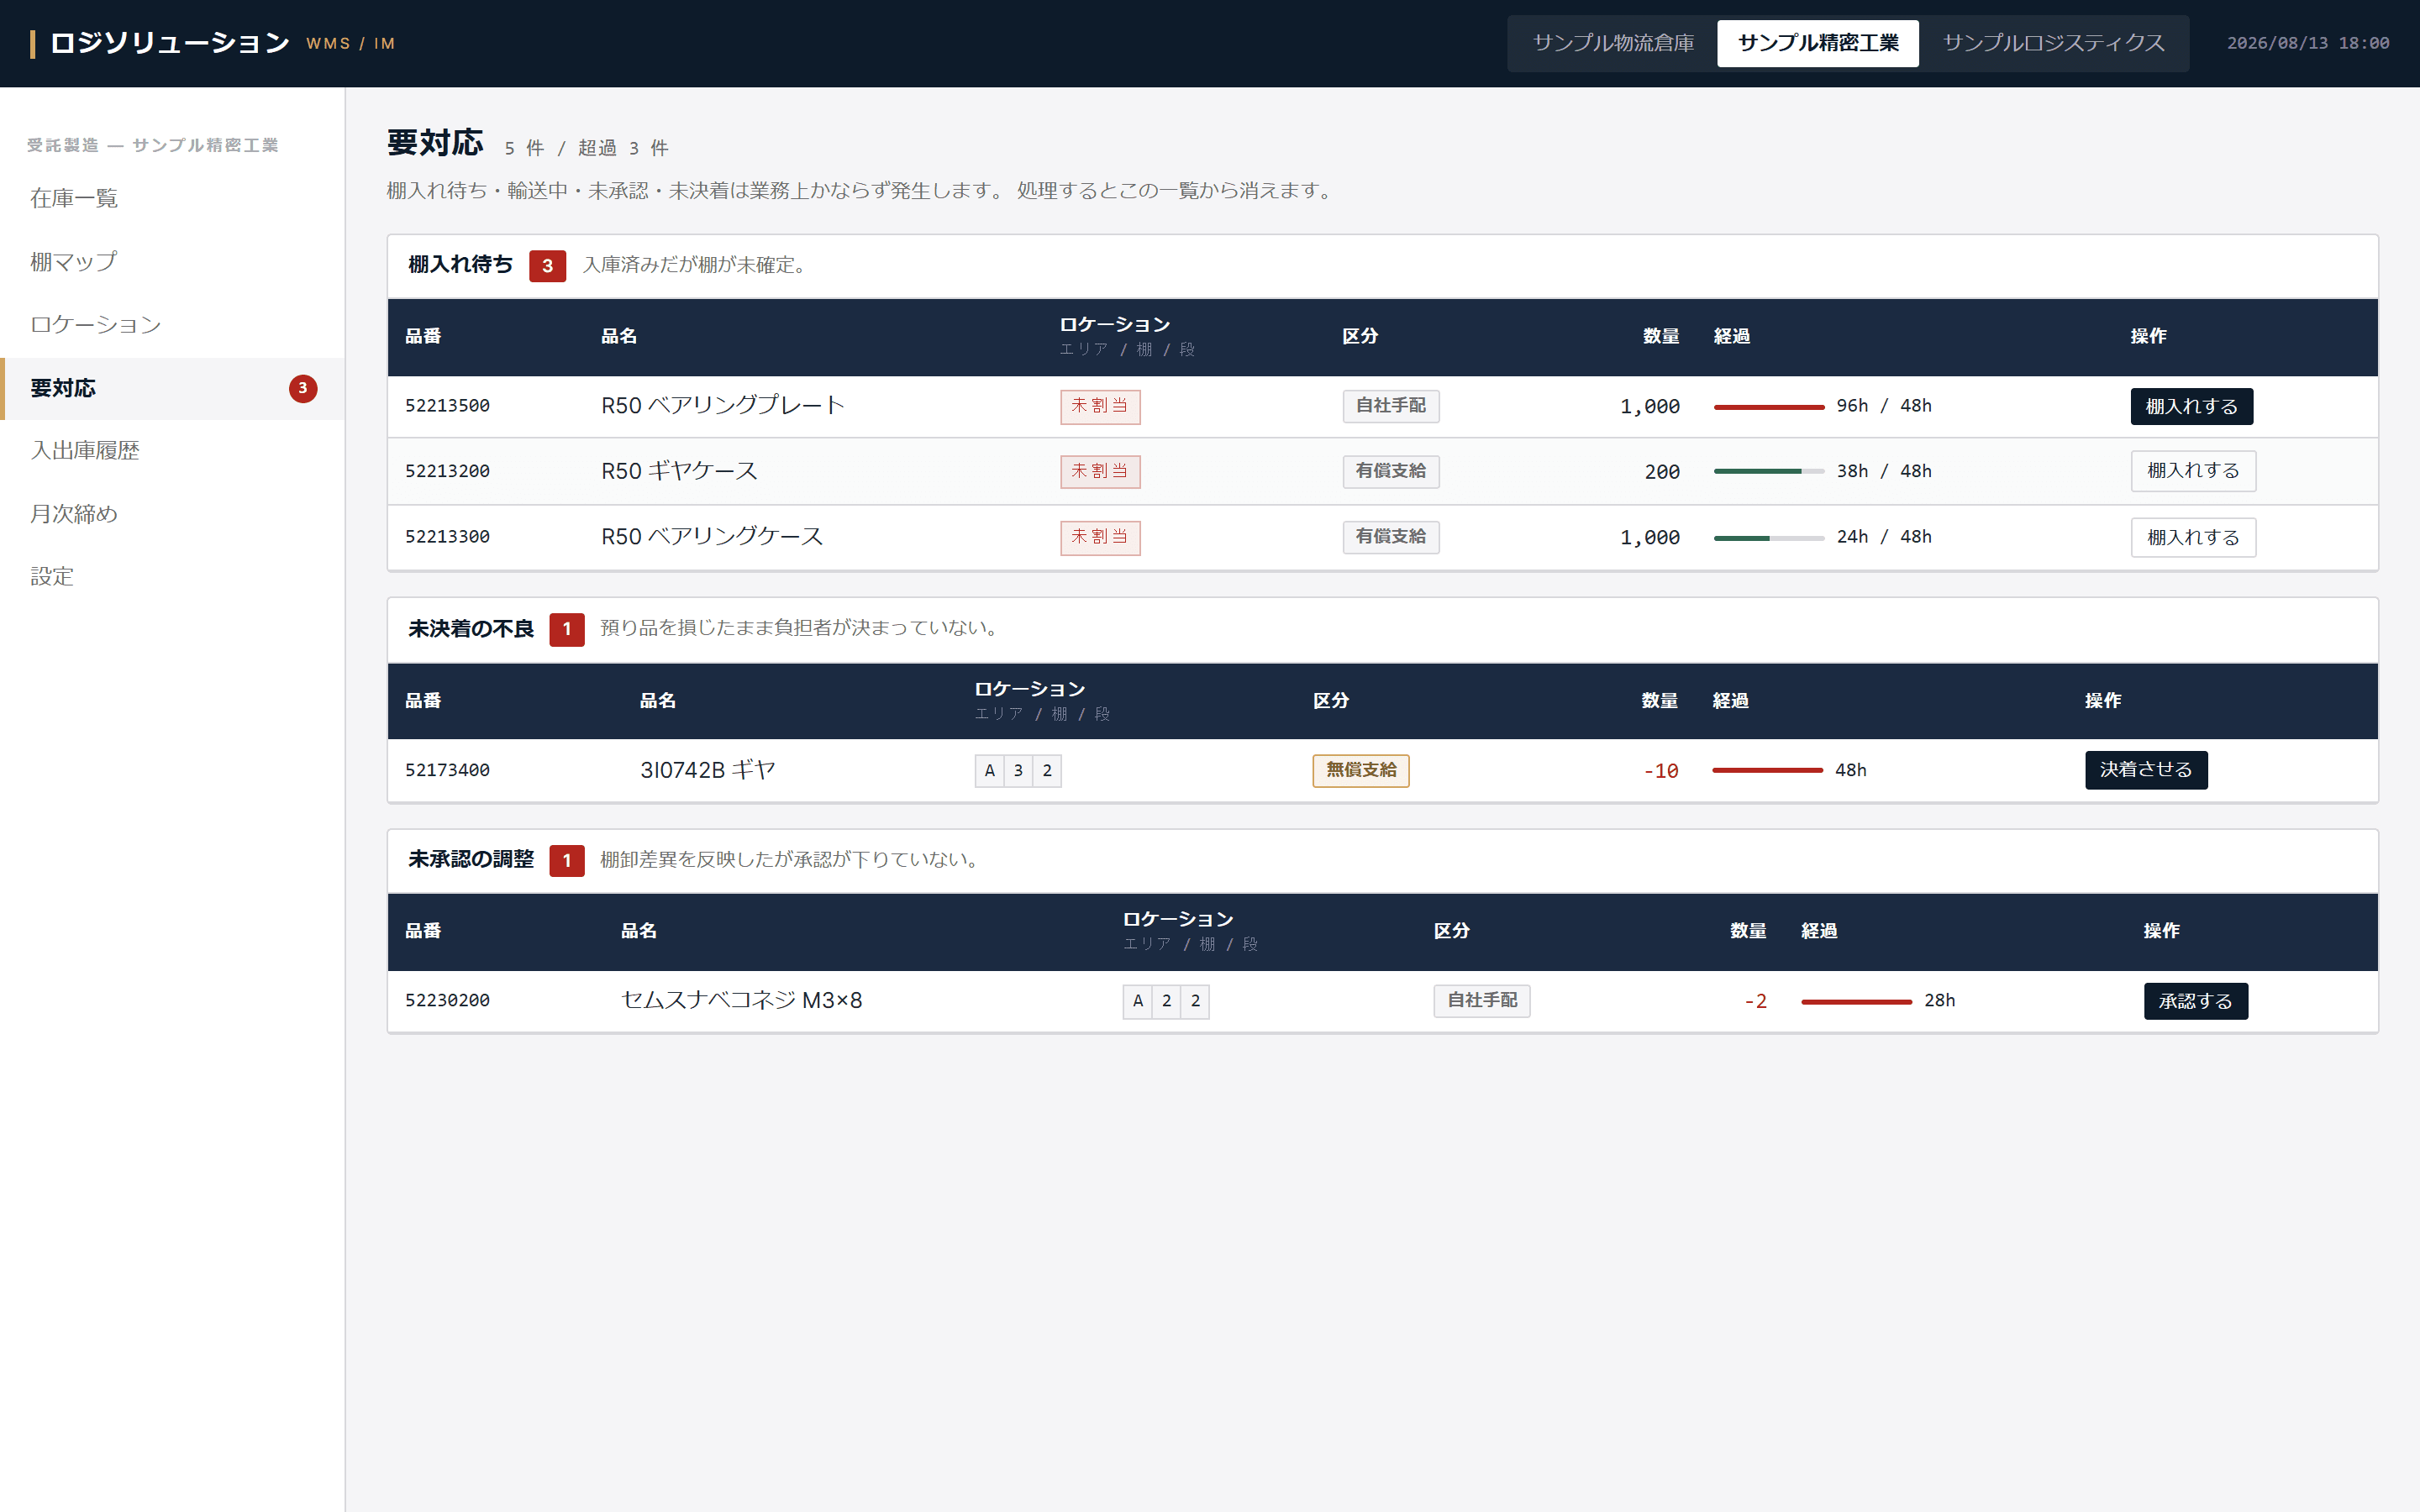
Task: Click quantity -10 in 未決着の不良 table
Action: point(1660,771)
